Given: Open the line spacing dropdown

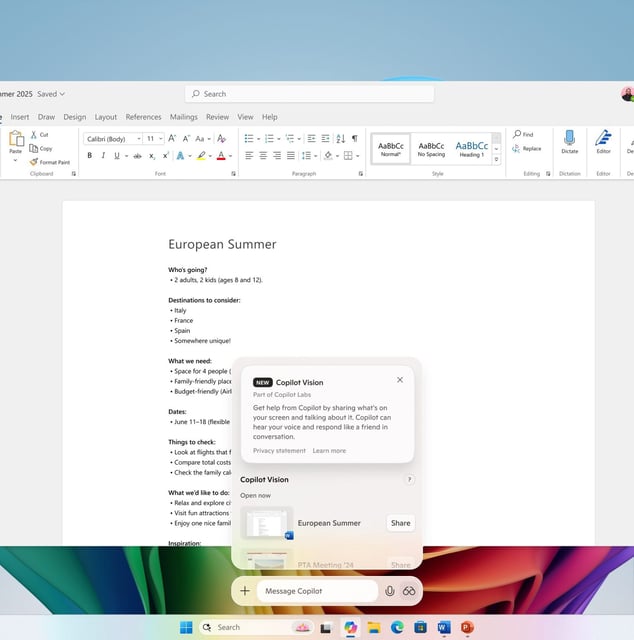Looking at the screenshot, I should click(316, 156).
